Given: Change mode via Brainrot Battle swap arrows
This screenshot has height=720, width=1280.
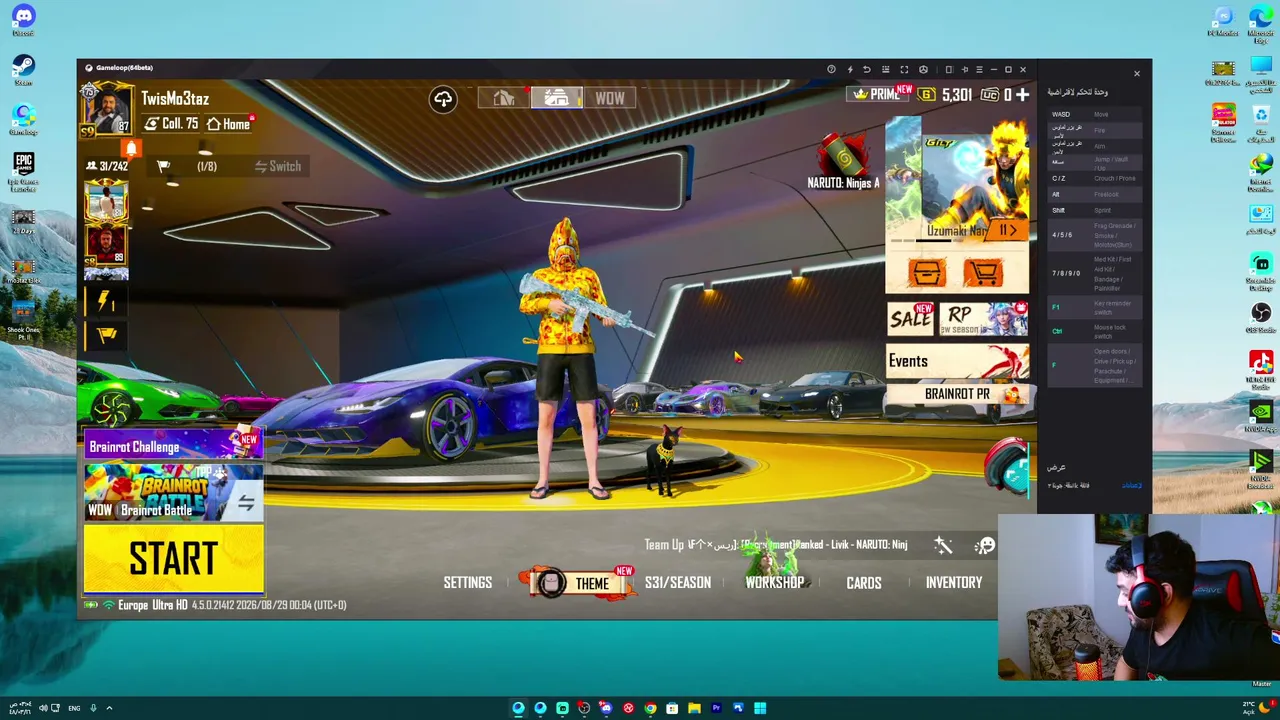Looking at the screenshot, I should click(x=245, y=504).
